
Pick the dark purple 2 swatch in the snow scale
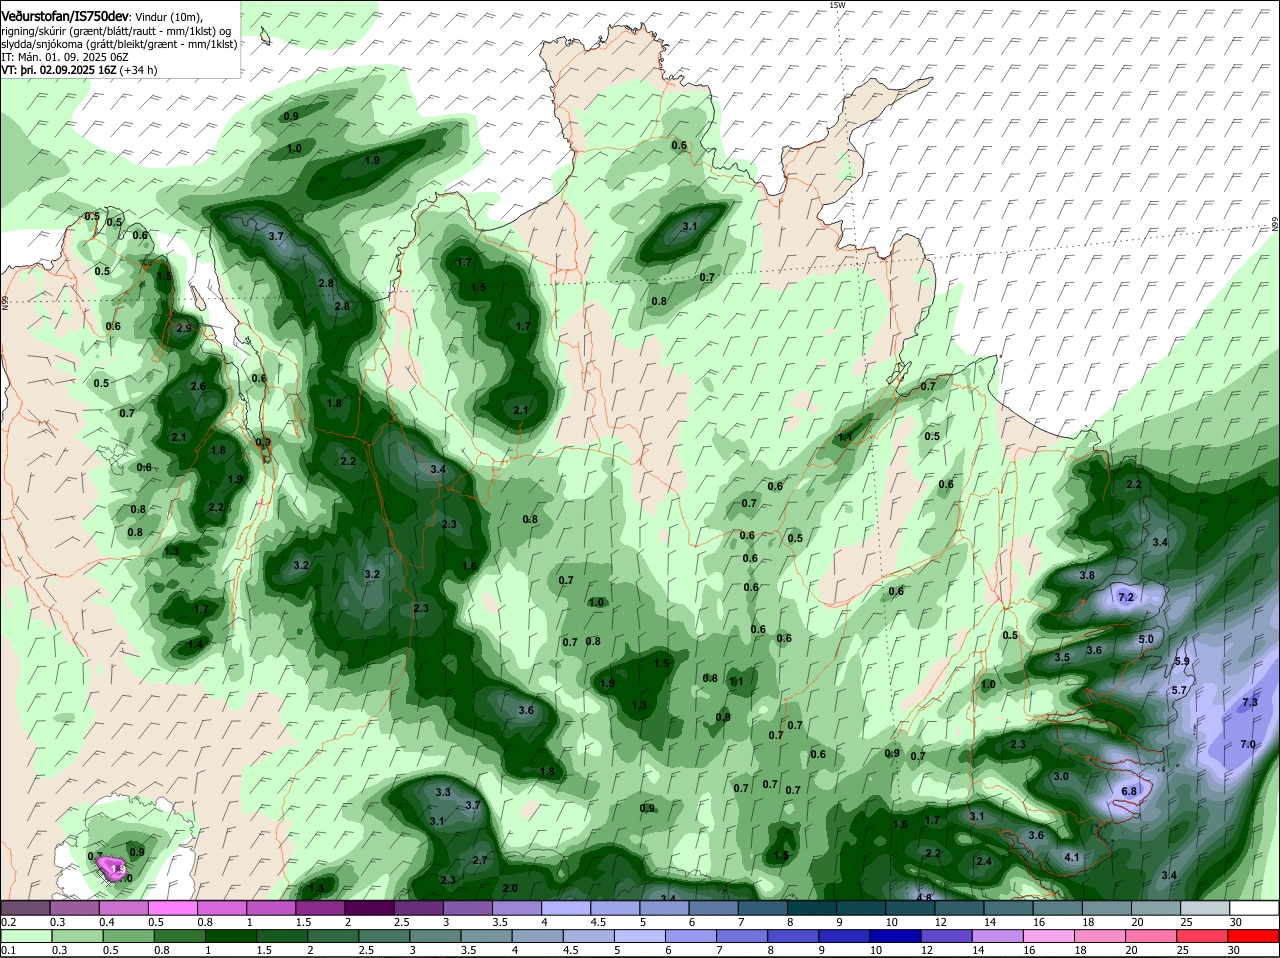pyautogui.click(x=369, y=907)
